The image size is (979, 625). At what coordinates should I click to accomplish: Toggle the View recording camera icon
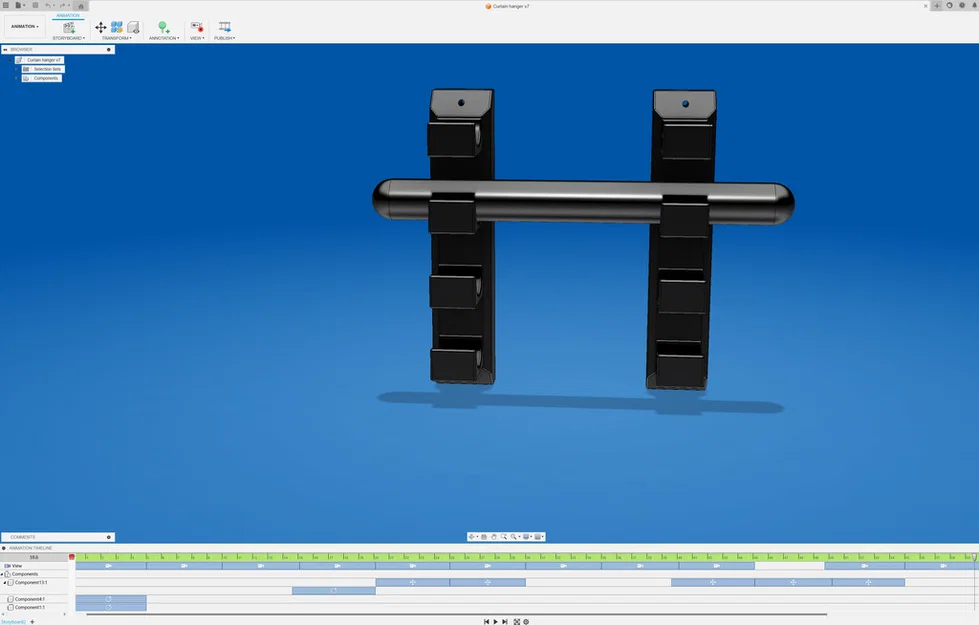pos(197,27)
